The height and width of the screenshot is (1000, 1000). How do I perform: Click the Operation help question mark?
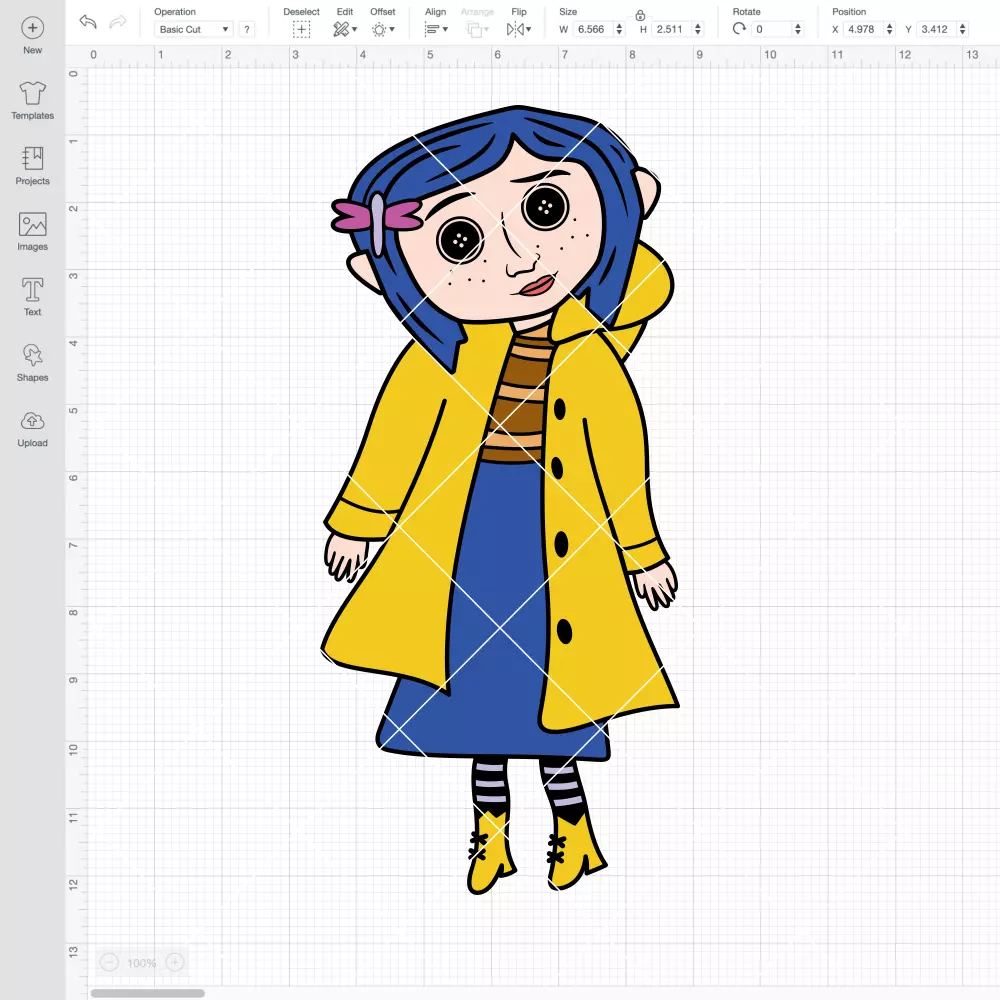click(247, 29)
